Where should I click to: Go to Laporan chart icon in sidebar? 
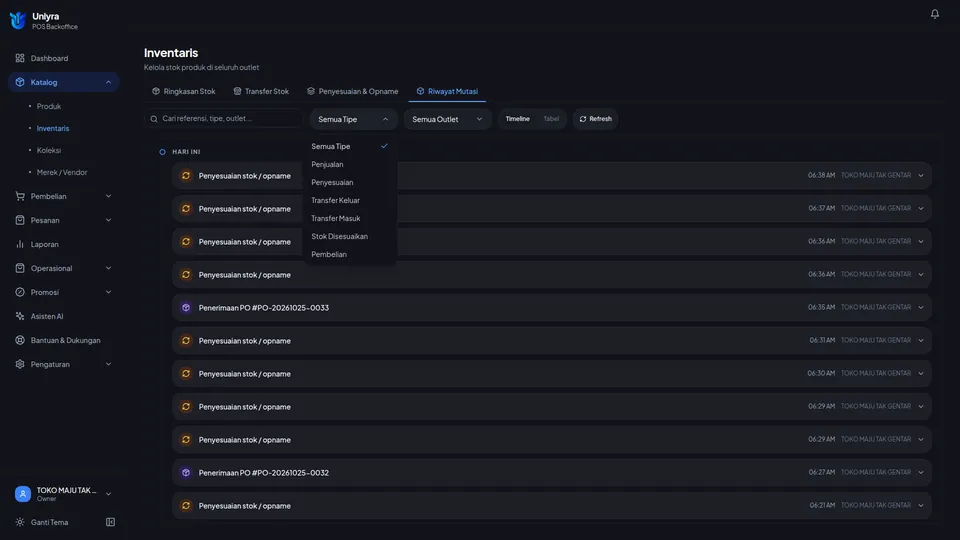[20, 244]
